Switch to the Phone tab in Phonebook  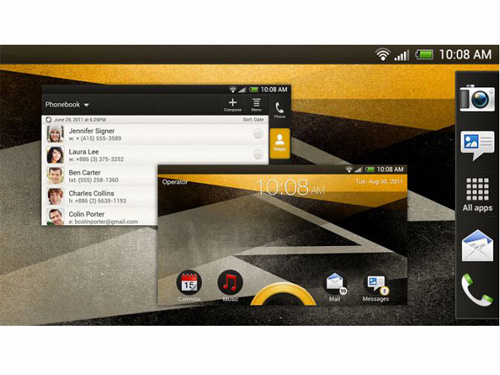click(x=279, y=110)
